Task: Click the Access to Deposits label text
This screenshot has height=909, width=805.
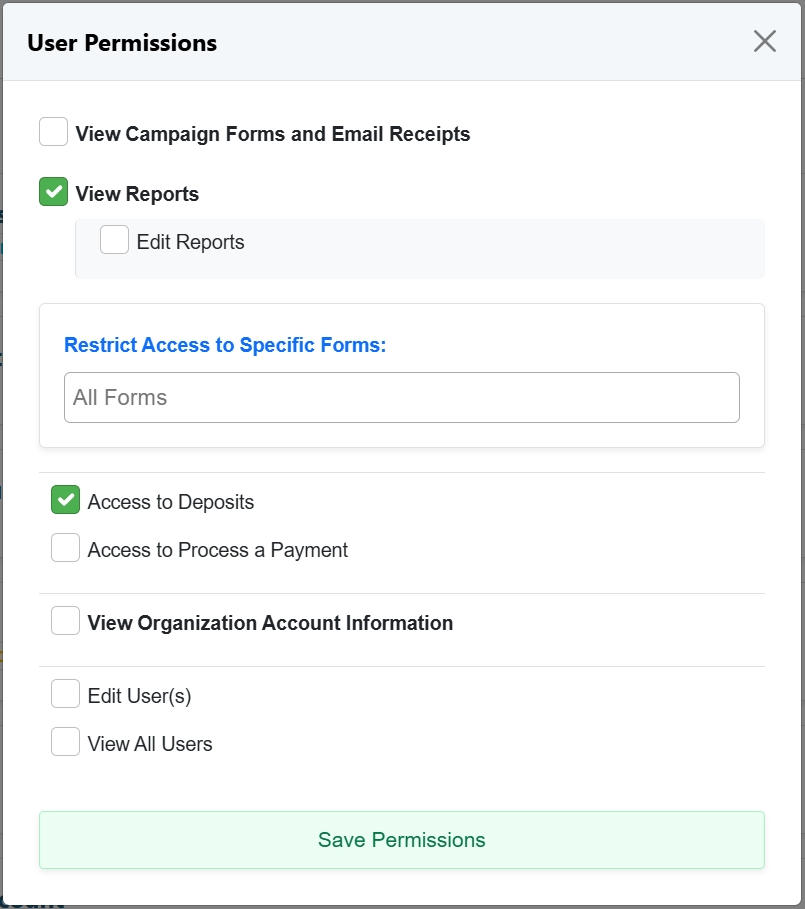Action: [x=171, y=502]
